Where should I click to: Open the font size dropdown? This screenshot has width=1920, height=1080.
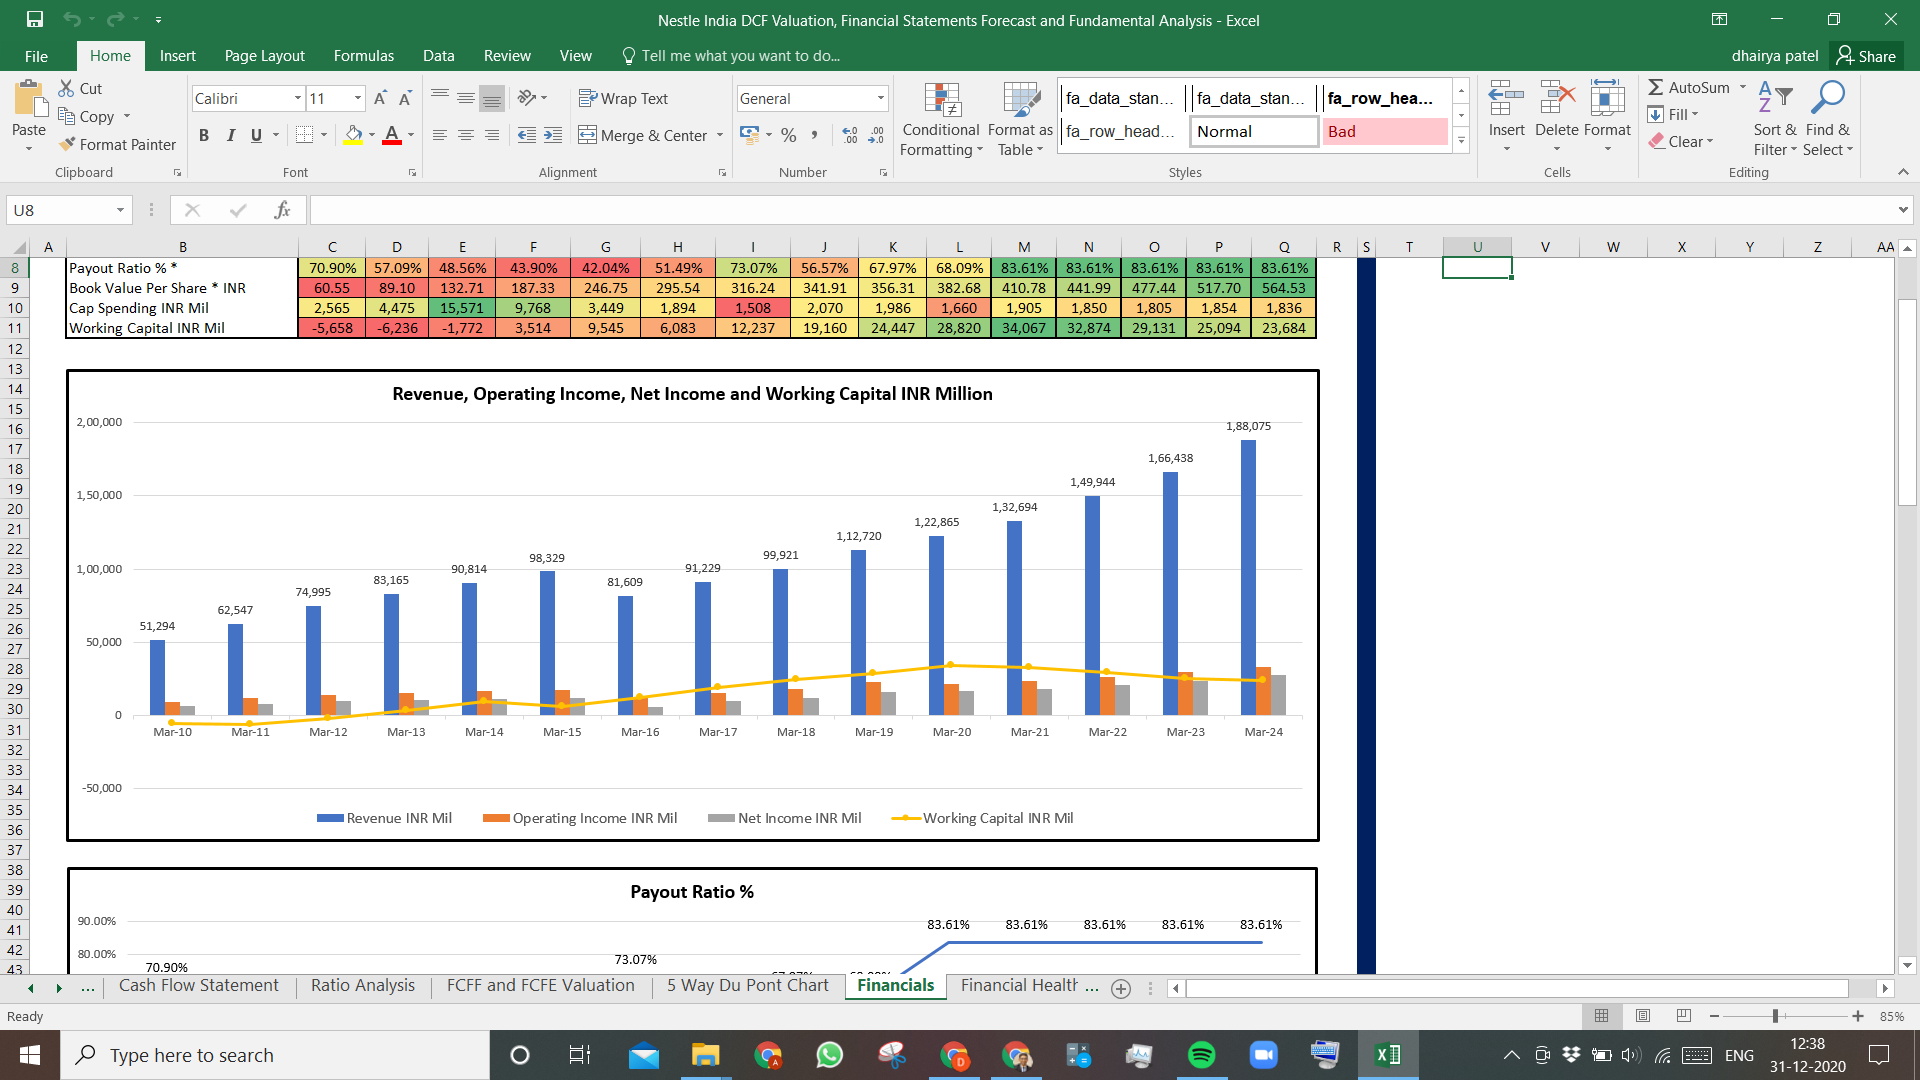click(358, 98)
